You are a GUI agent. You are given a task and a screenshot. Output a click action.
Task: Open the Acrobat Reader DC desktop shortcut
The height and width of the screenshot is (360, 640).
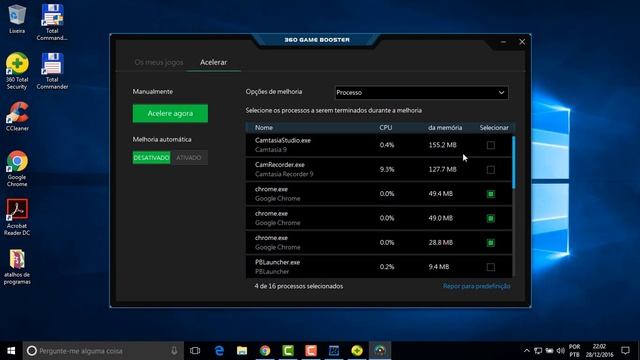point(17,217)
